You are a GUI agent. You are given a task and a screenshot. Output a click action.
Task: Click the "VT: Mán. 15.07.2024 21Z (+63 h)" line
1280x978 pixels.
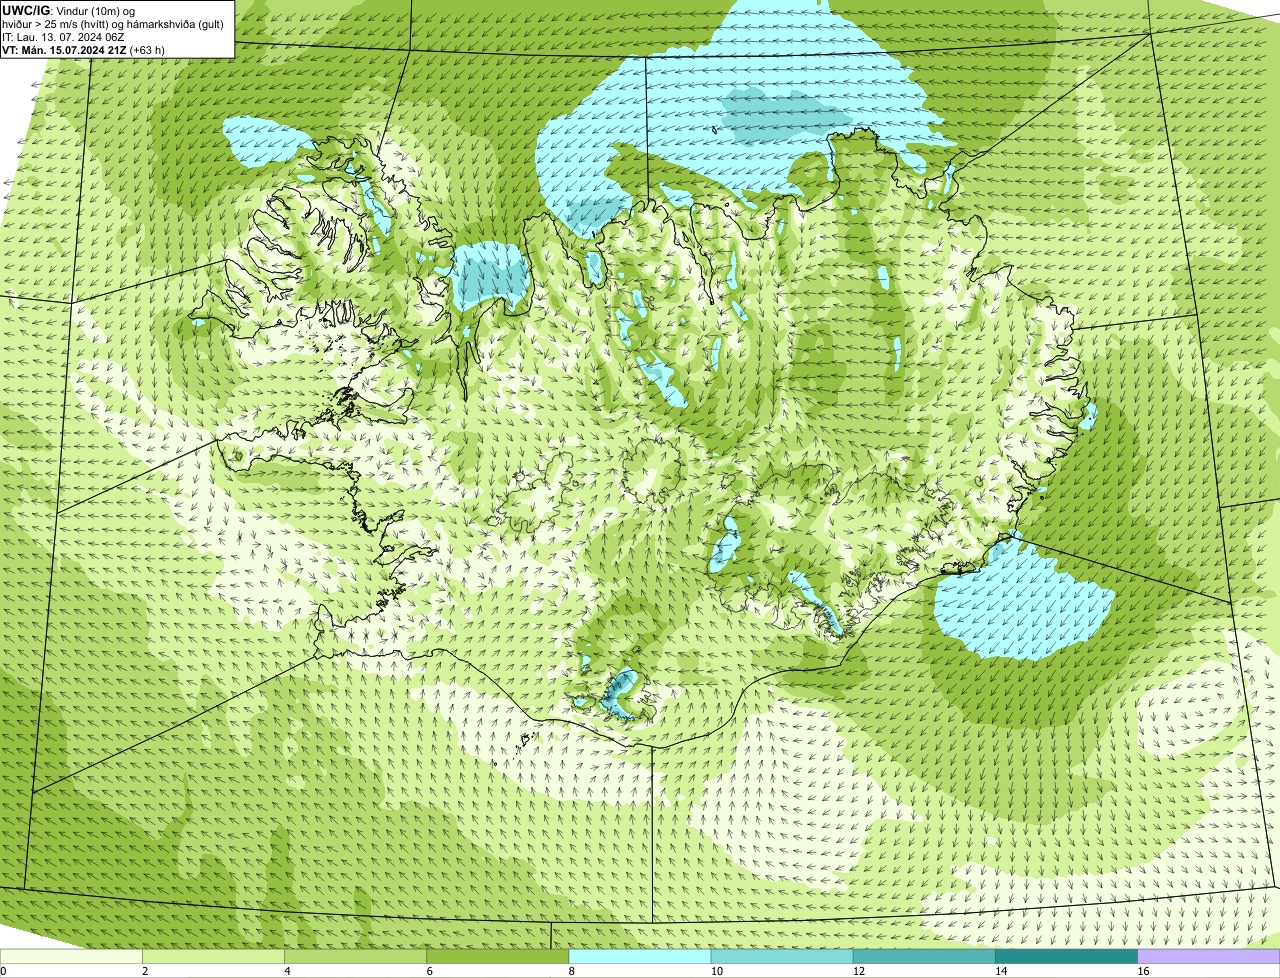tap(83, 49)
